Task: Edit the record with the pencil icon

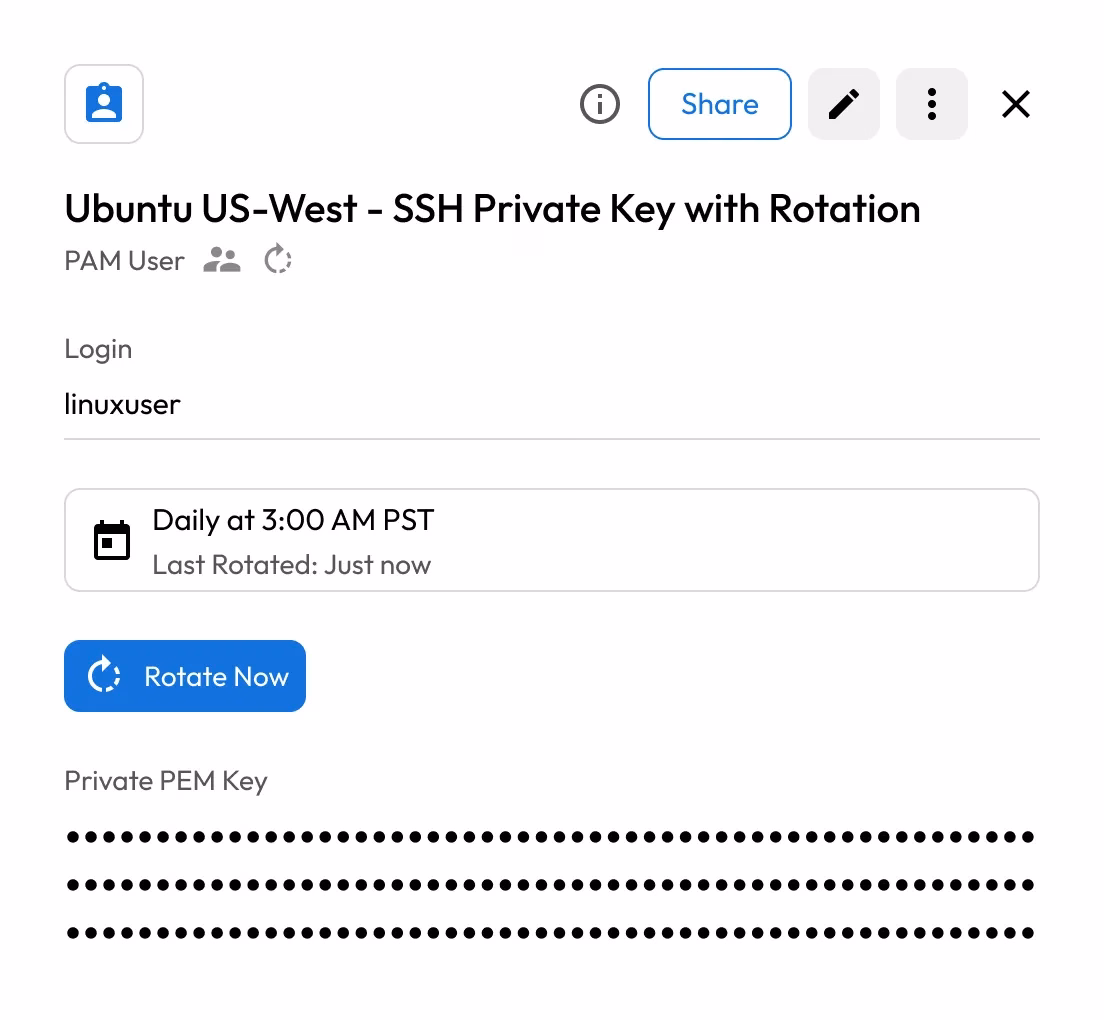Action: (x=844, y=104)
